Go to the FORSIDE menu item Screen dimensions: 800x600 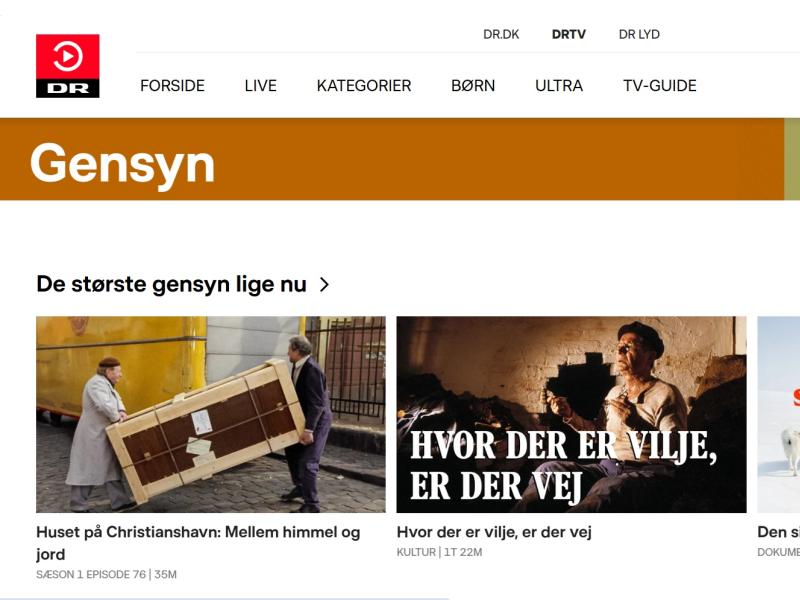point(172,86)
